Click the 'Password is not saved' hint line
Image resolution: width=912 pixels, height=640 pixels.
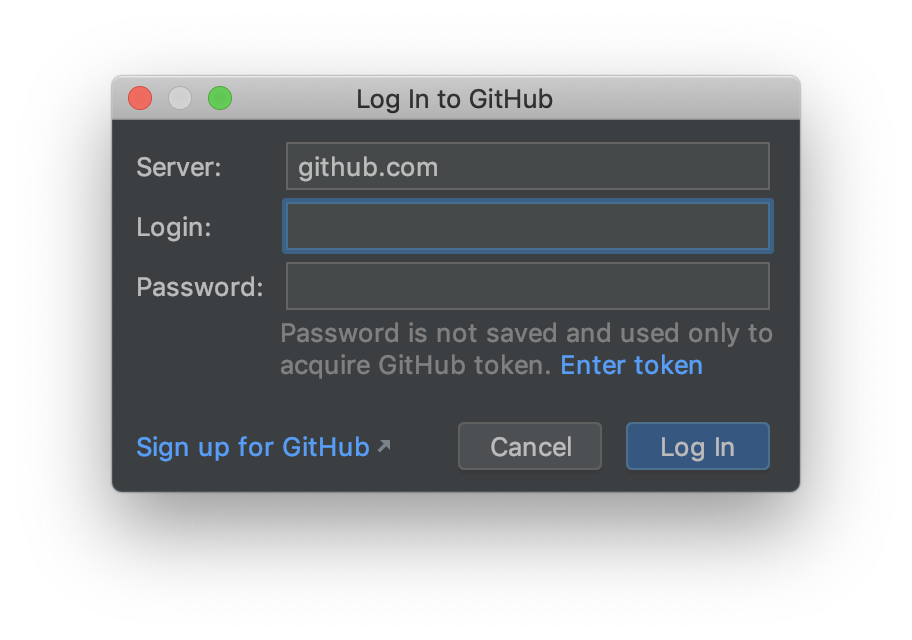point(526,333)
